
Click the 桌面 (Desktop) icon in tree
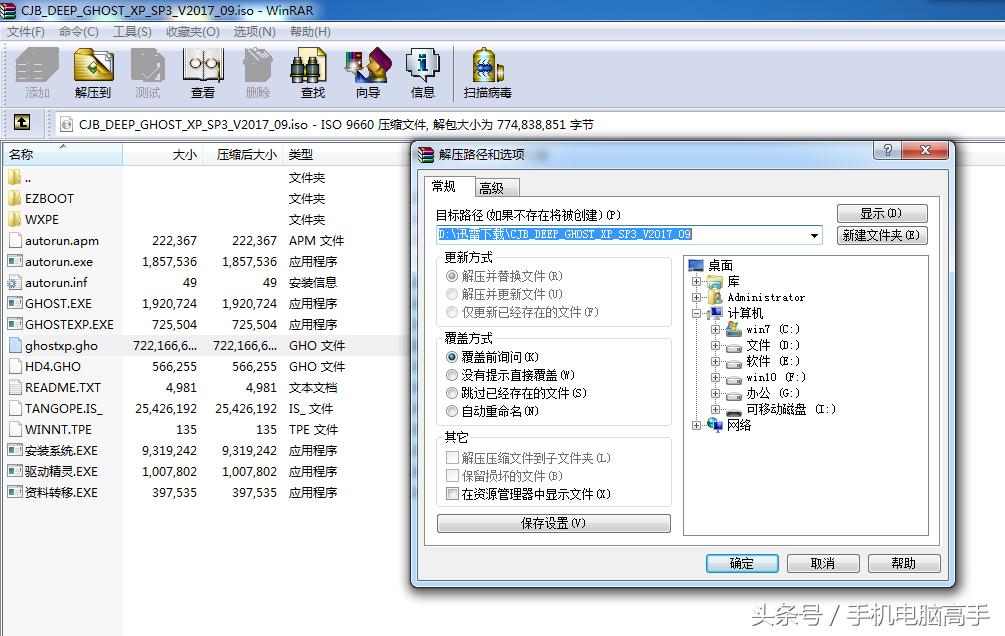coord(696,265)
